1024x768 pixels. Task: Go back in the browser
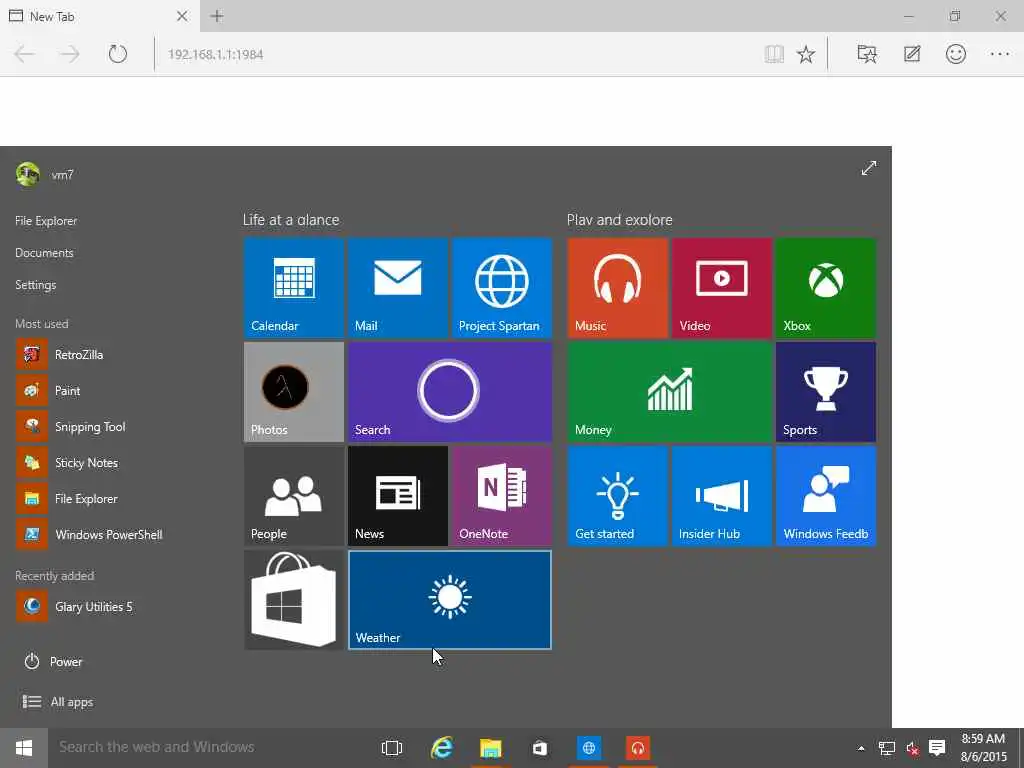(x=24, y=54)
